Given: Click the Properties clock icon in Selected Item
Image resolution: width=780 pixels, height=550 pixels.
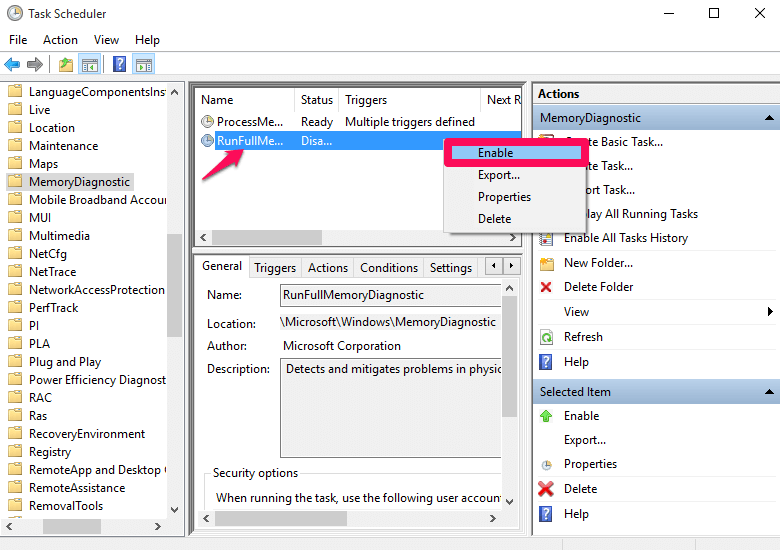Looking at the screenshot, I should (546, 464).
